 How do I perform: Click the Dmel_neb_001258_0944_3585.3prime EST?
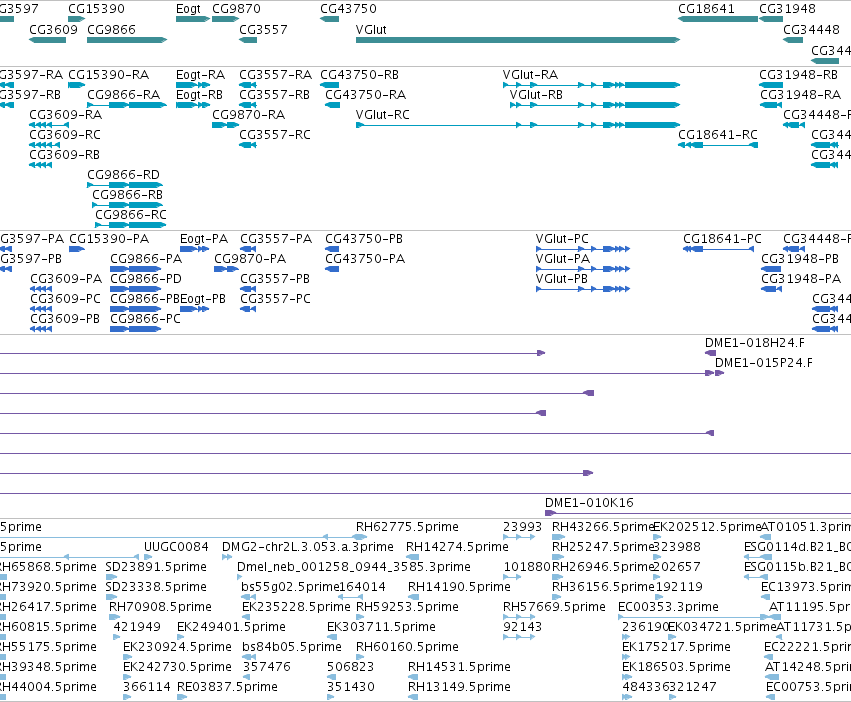[x=240, y=577]
